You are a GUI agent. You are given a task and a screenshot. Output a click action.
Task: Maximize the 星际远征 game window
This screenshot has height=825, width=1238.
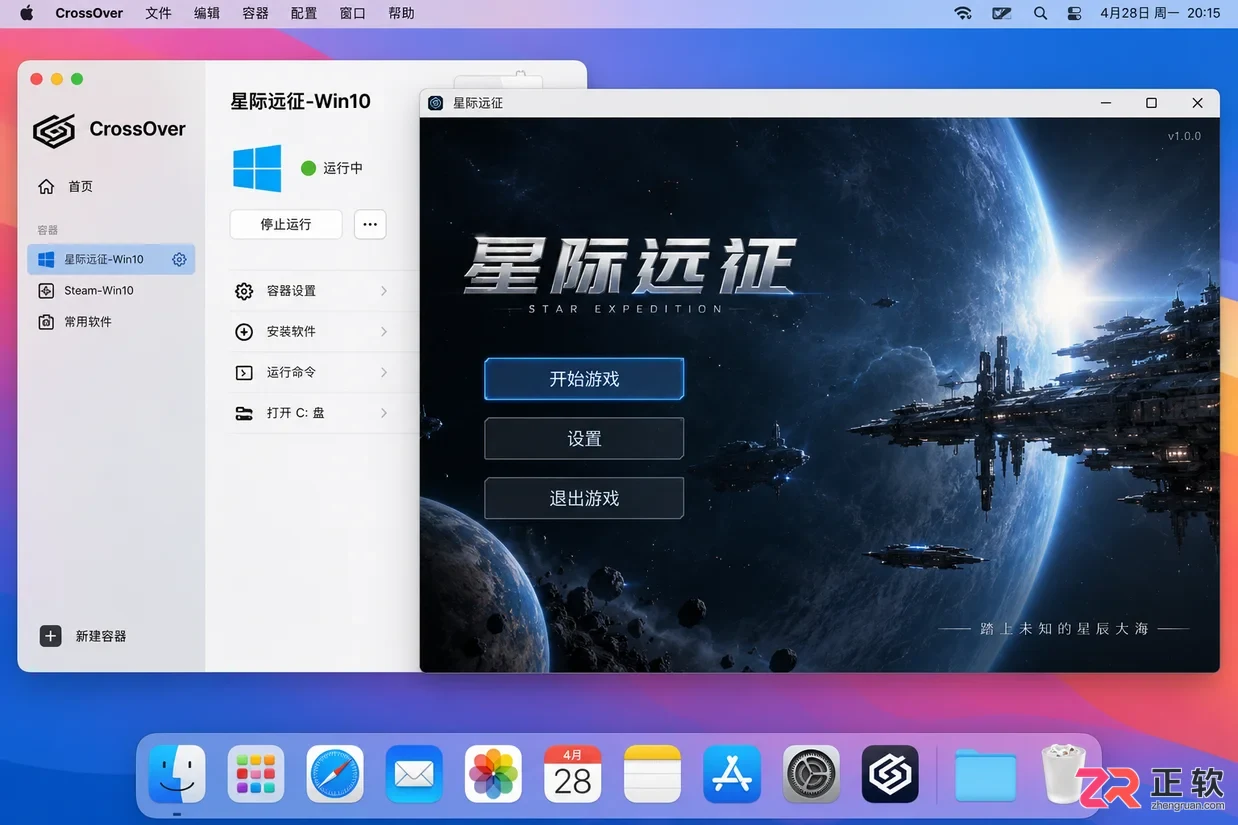pos(1151,103)
